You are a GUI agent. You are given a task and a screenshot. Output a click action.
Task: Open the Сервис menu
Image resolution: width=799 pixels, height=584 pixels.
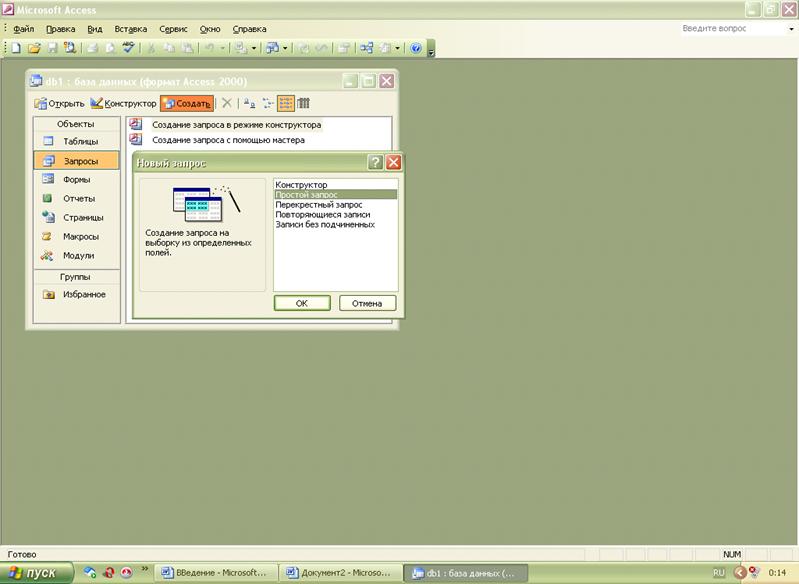tap(173, 29)
